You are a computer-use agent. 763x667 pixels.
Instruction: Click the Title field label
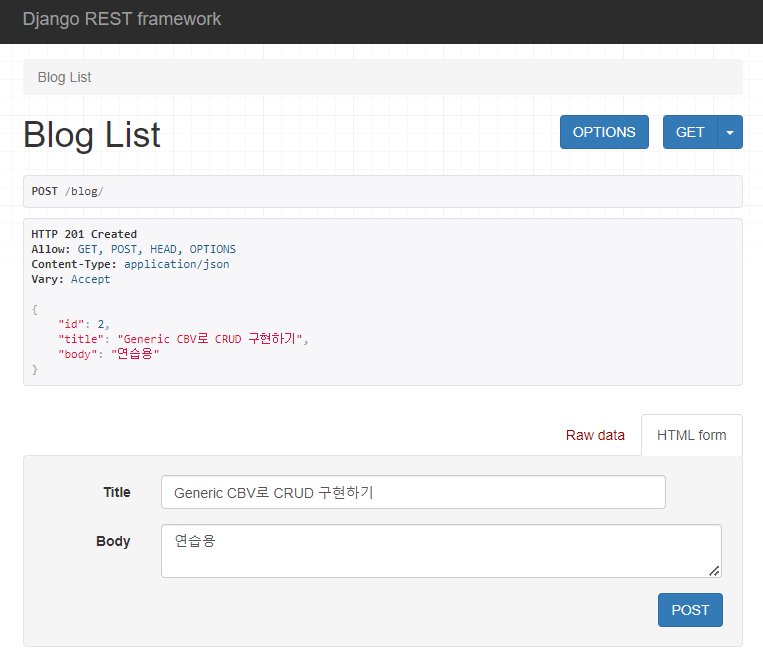117,492
